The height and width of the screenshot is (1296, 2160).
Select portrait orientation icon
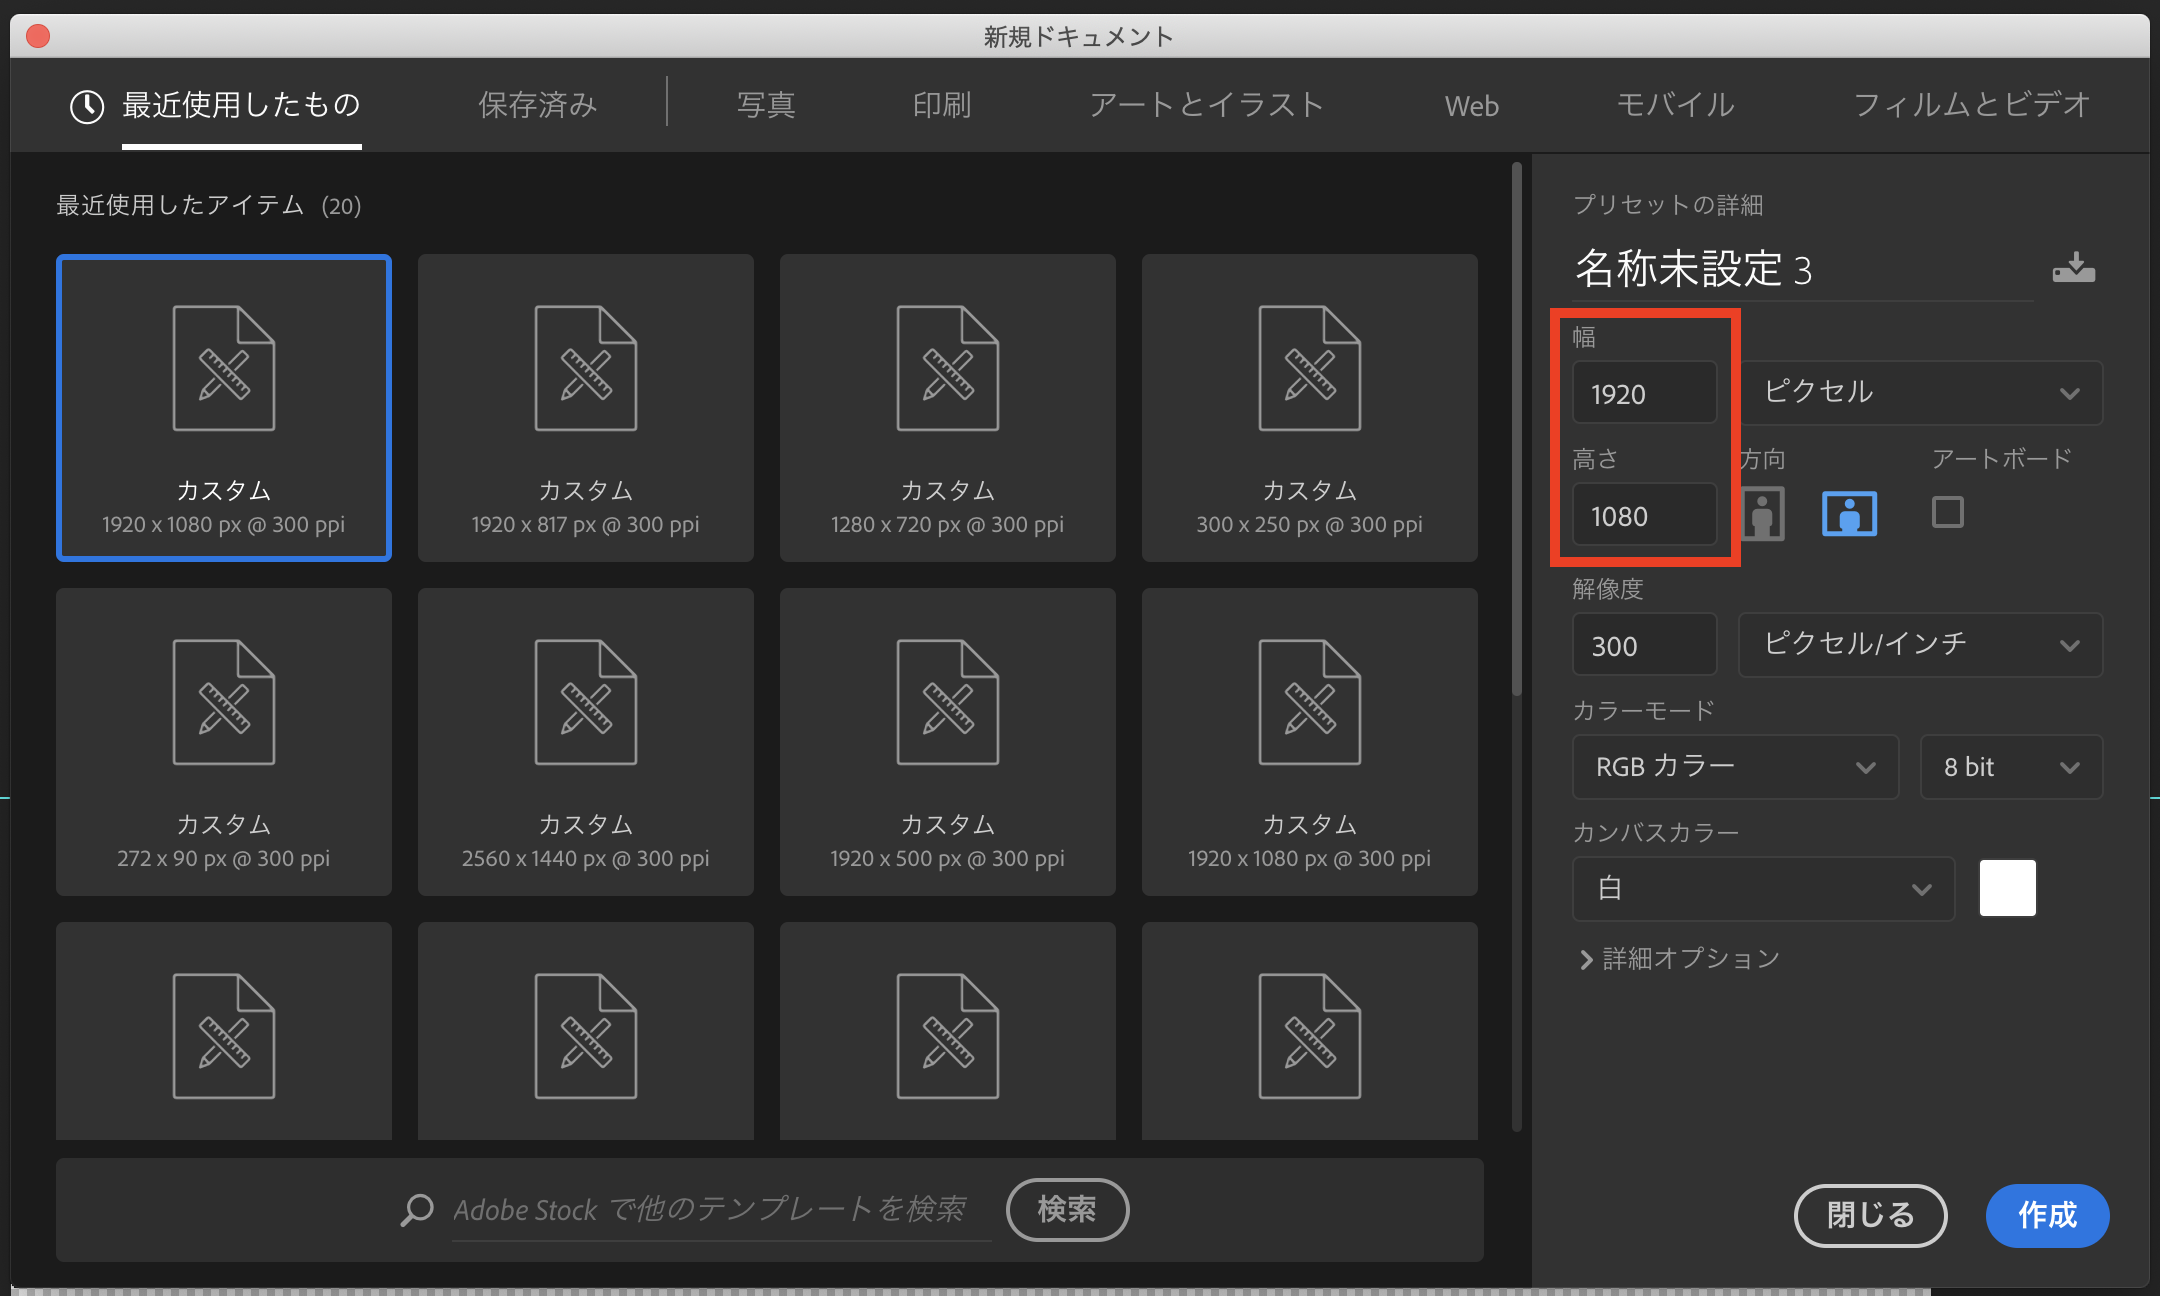pos(1763,514)
